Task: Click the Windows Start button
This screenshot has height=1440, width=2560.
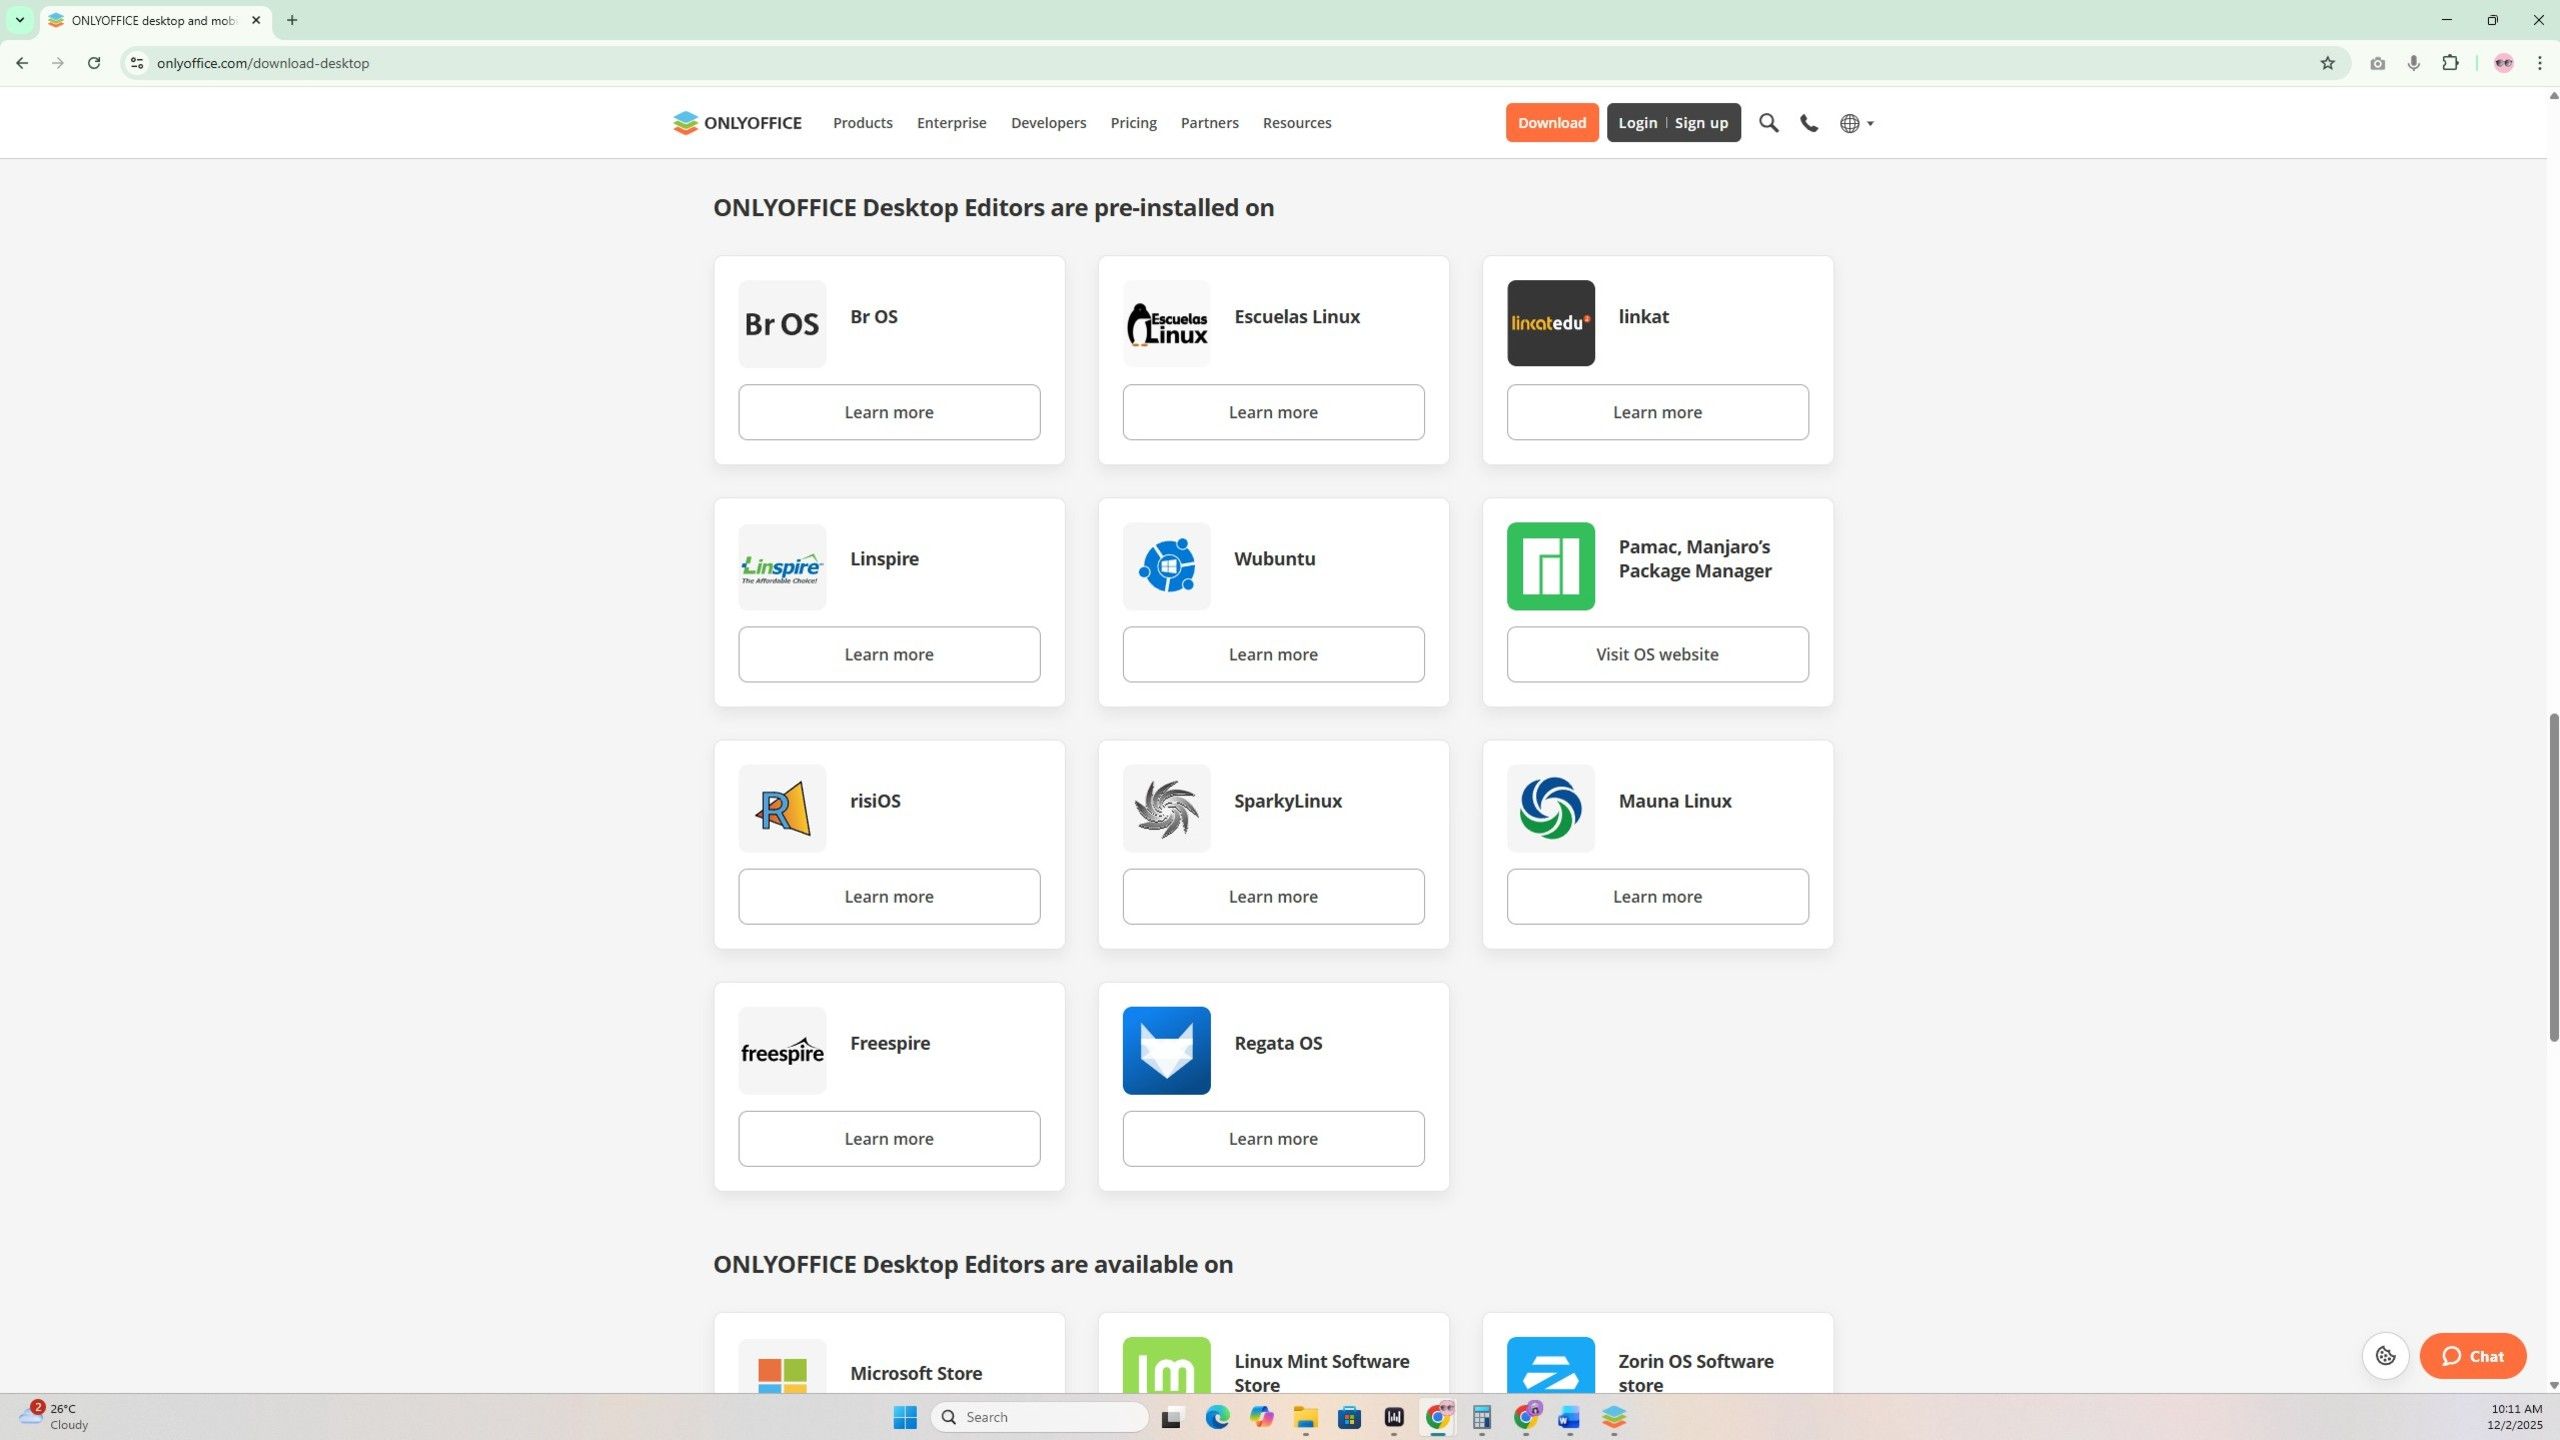Action: [905, 1417]
